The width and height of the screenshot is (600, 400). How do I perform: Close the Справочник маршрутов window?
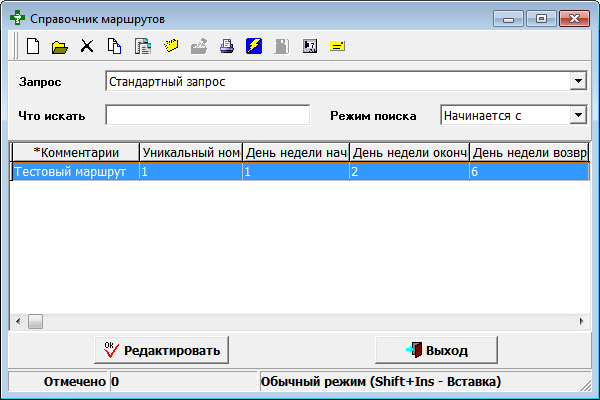tap(574, 19)
